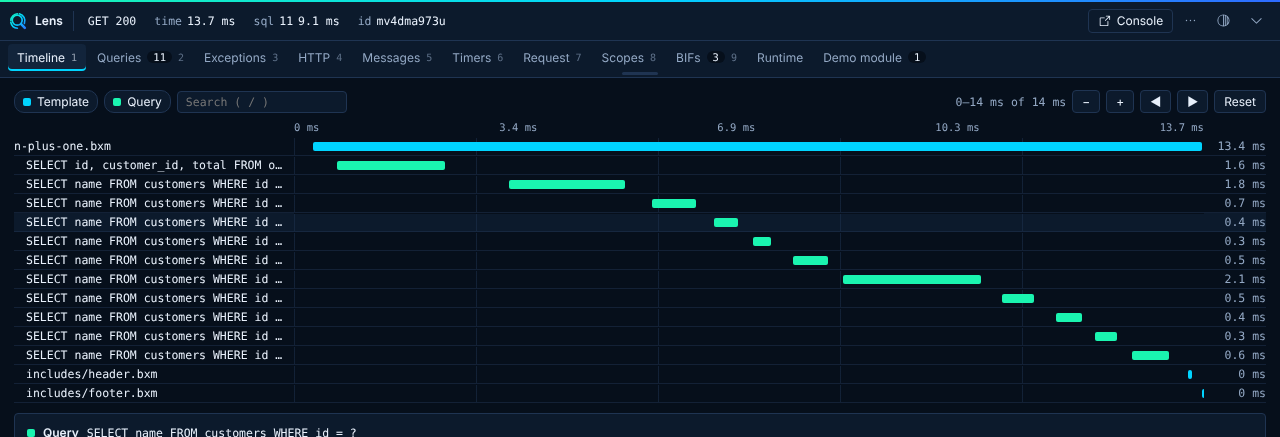The width and height of the screenshot is (1280, 437).
Task: Click the 2.1 ms duration value
Action: (1245, 279)
